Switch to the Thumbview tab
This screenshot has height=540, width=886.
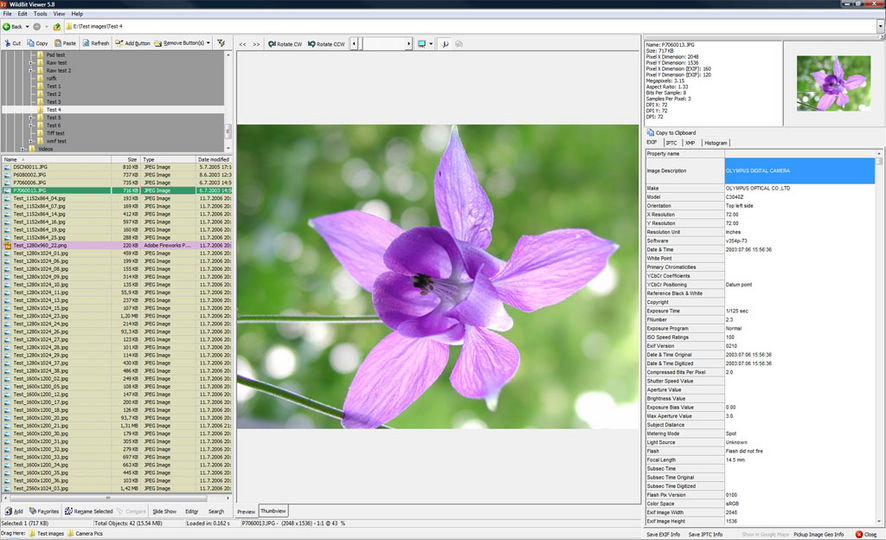273,511
